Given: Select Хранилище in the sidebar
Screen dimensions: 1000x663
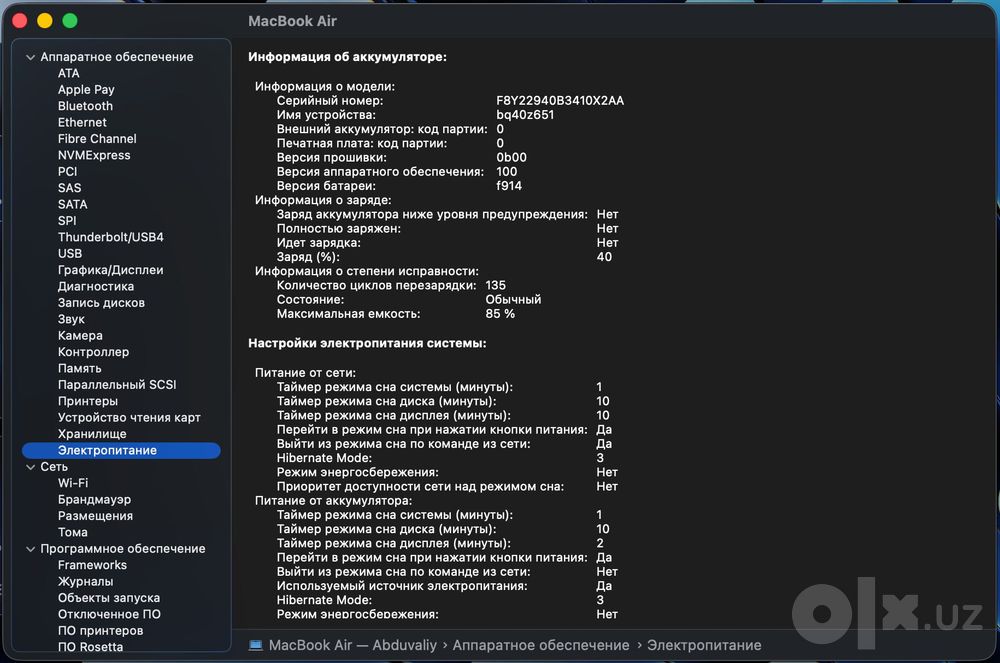Looking at the screenshot, I should click(x=92, y=434).
